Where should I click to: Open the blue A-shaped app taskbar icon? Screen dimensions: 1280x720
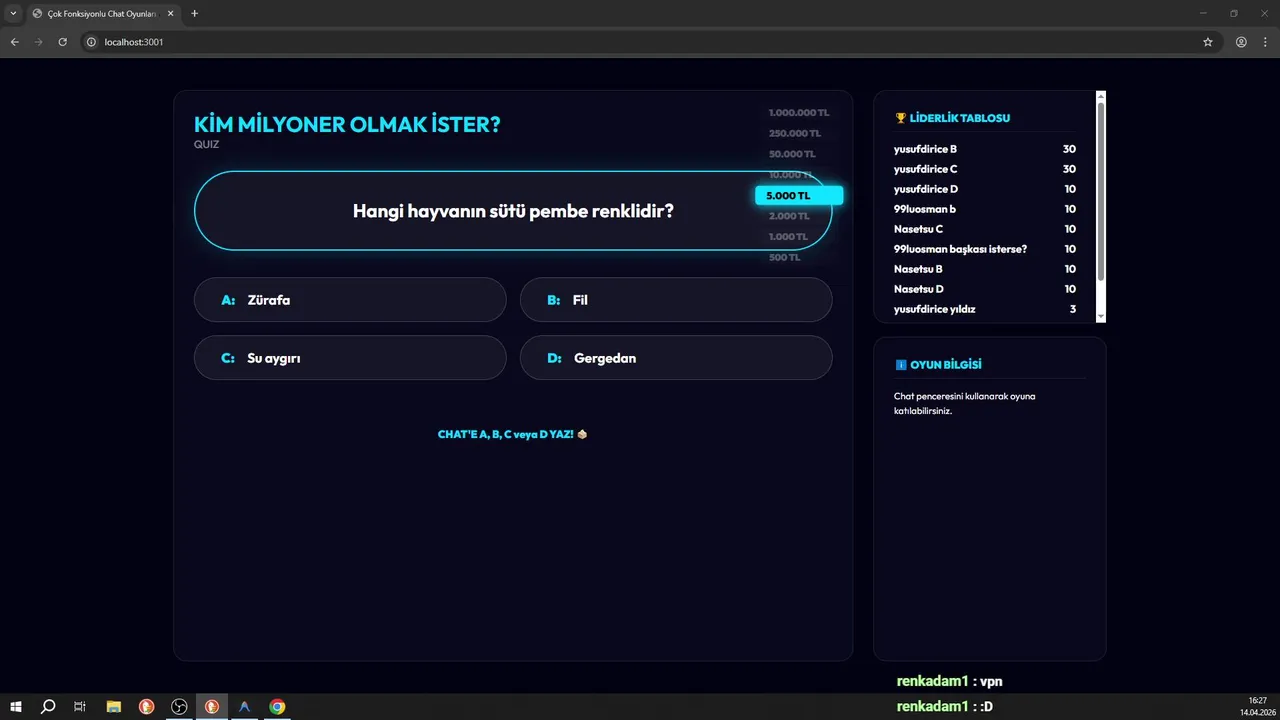244,707
